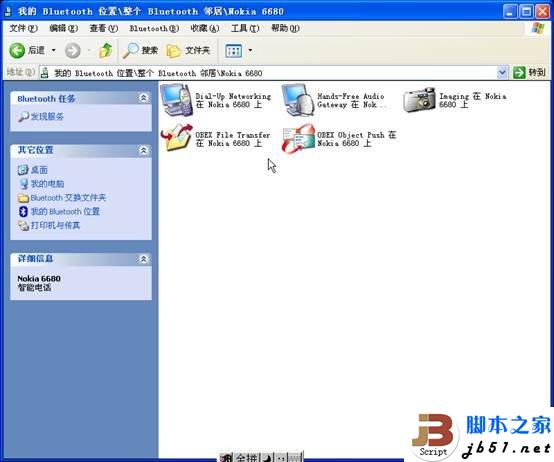Open the Bluetooth(B) menu

pyautogui.click(x=154, y=28)
